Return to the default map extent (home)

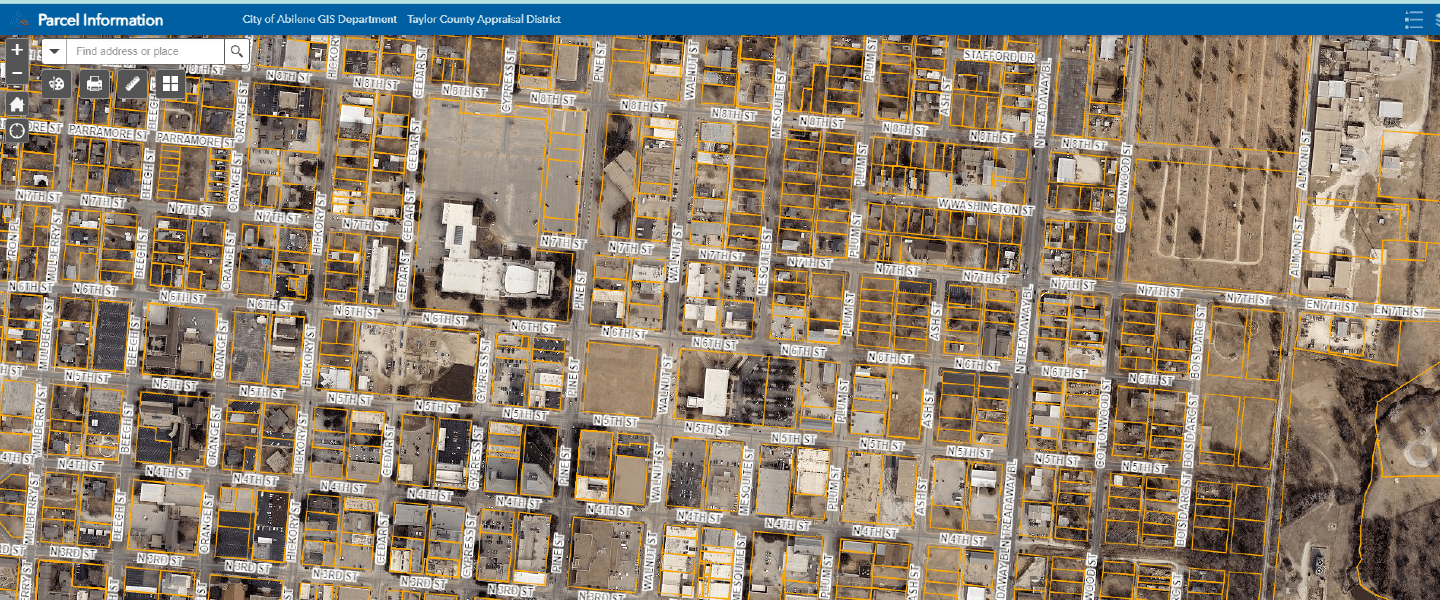[17, 104]
